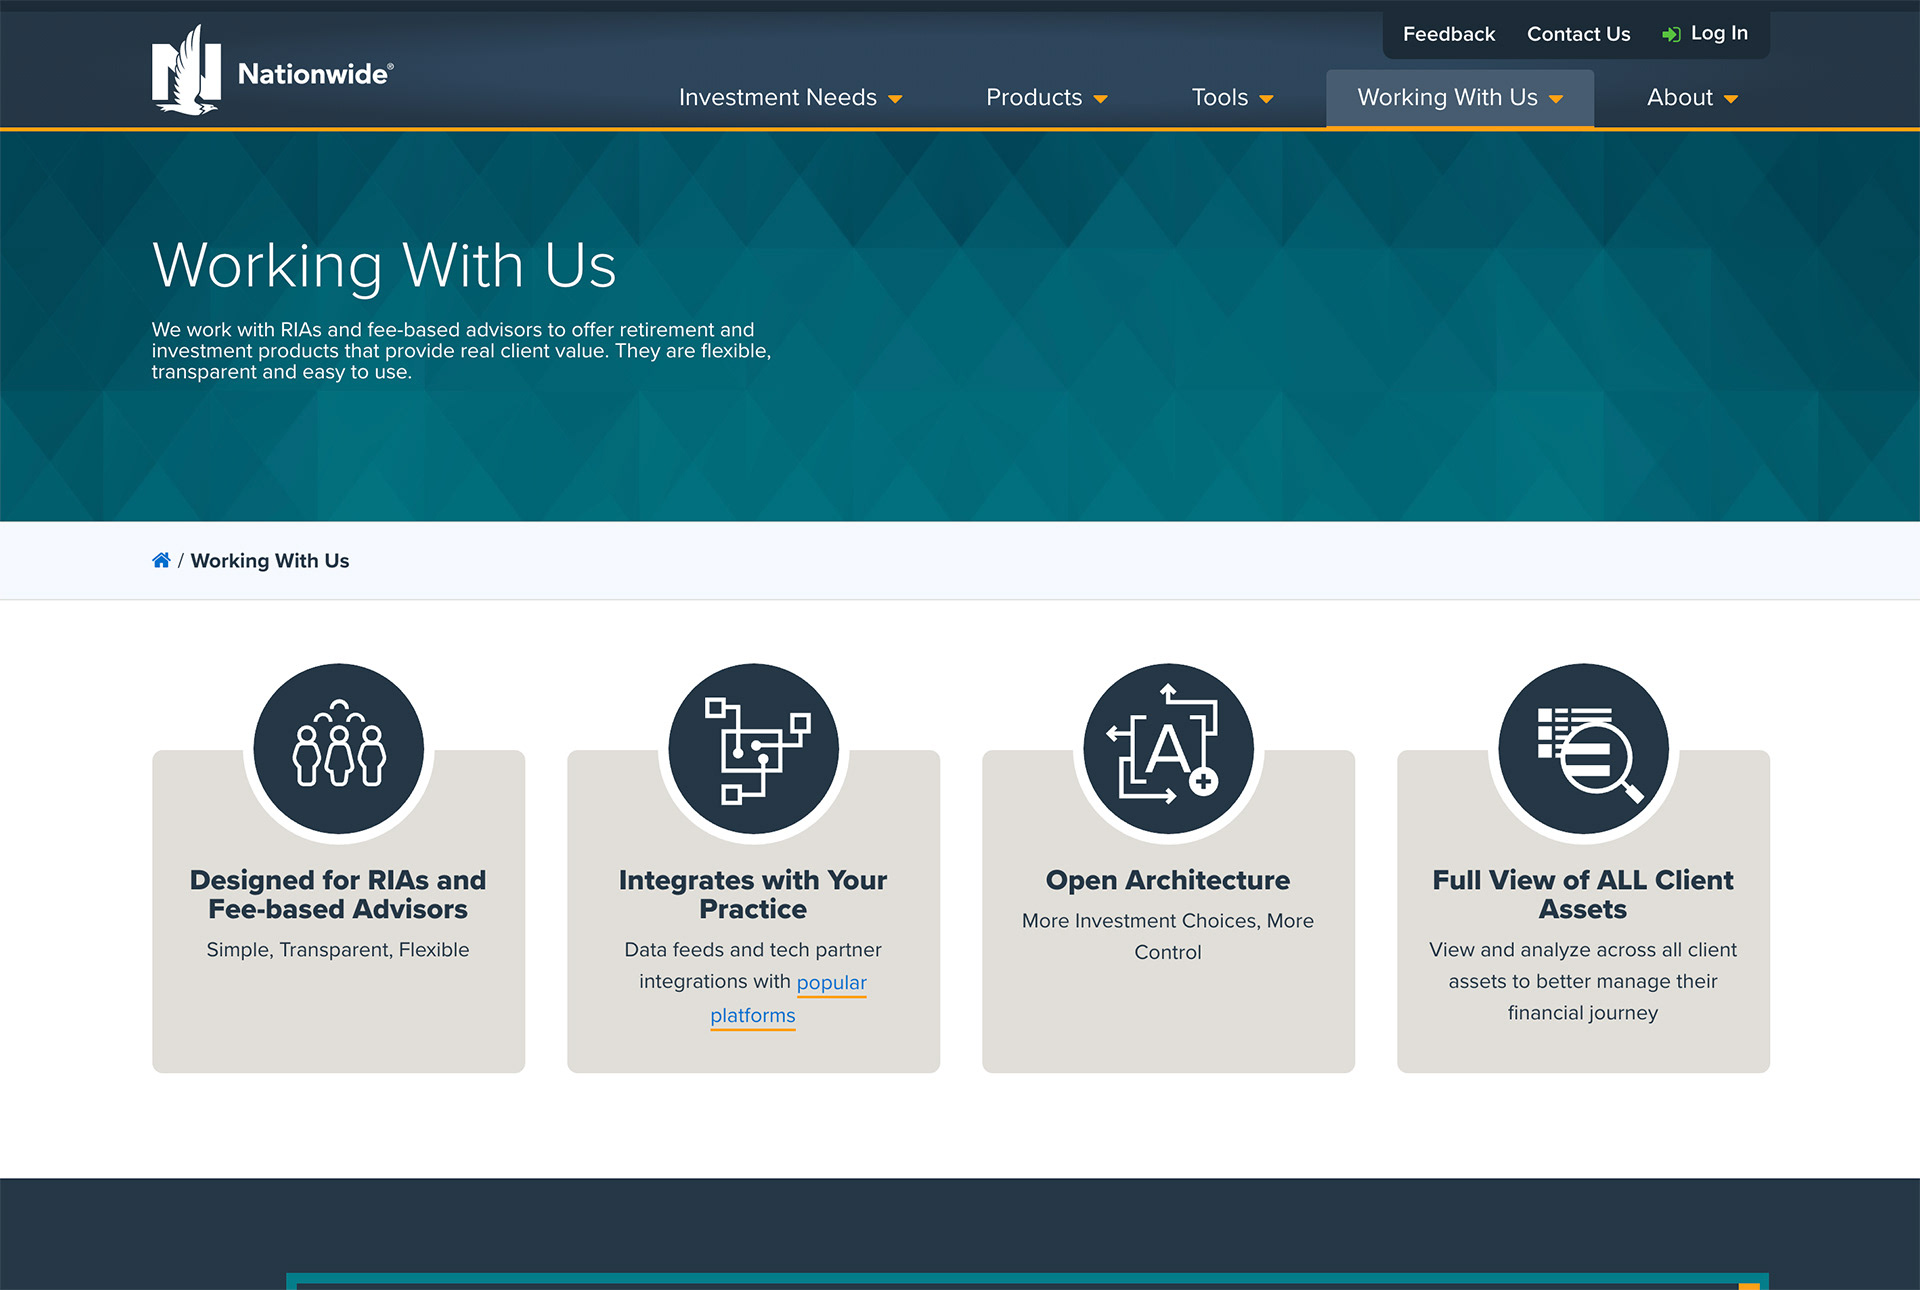Screen dimensions: 1920x1290
Task: Expand the Tools dropdown arrow
Action: 1266,99
